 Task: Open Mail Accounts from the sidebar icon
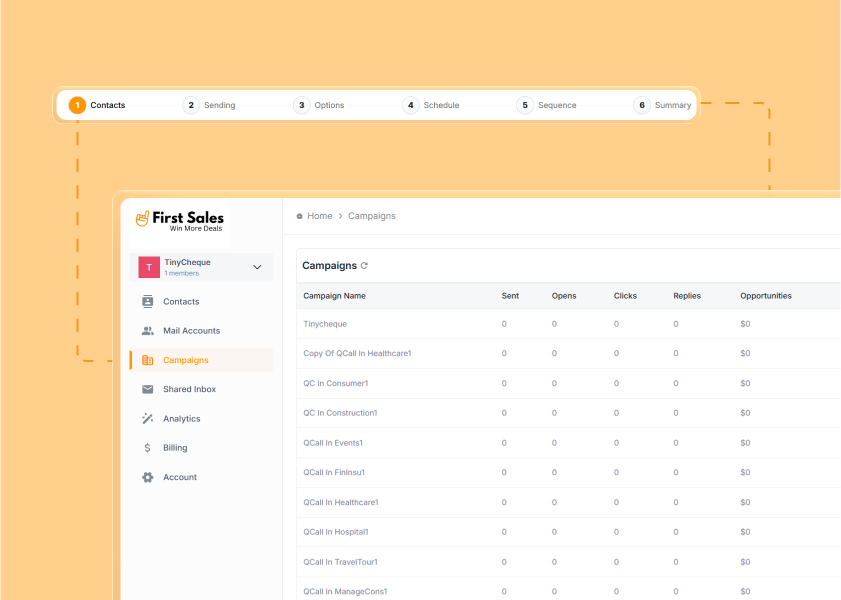[148, 330]
